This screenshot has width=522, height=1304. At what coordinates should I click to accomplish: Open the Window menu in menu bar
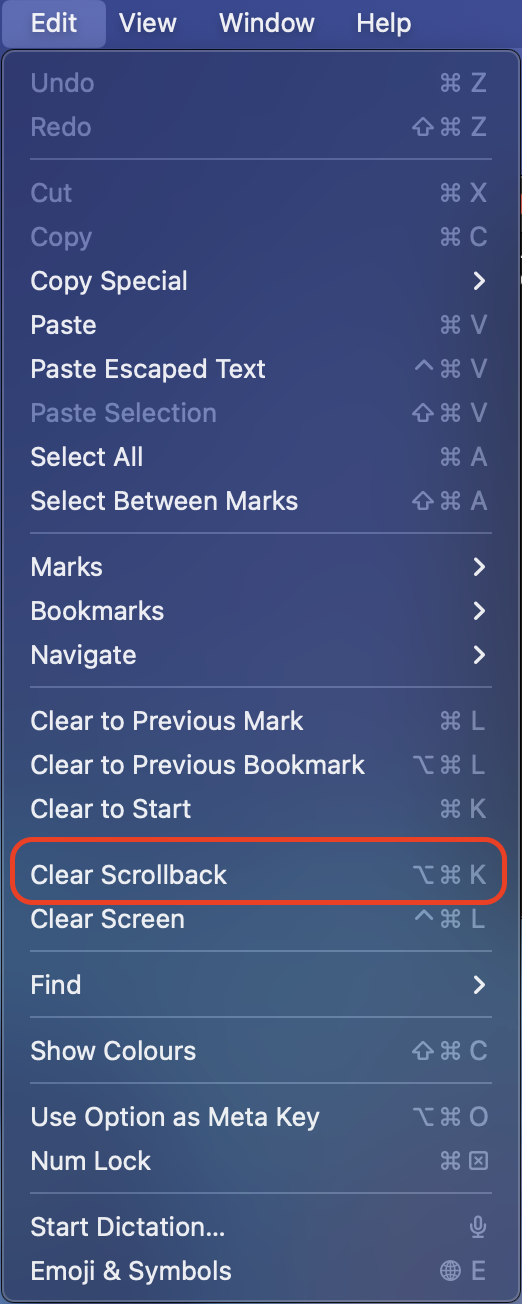point(265,23)
